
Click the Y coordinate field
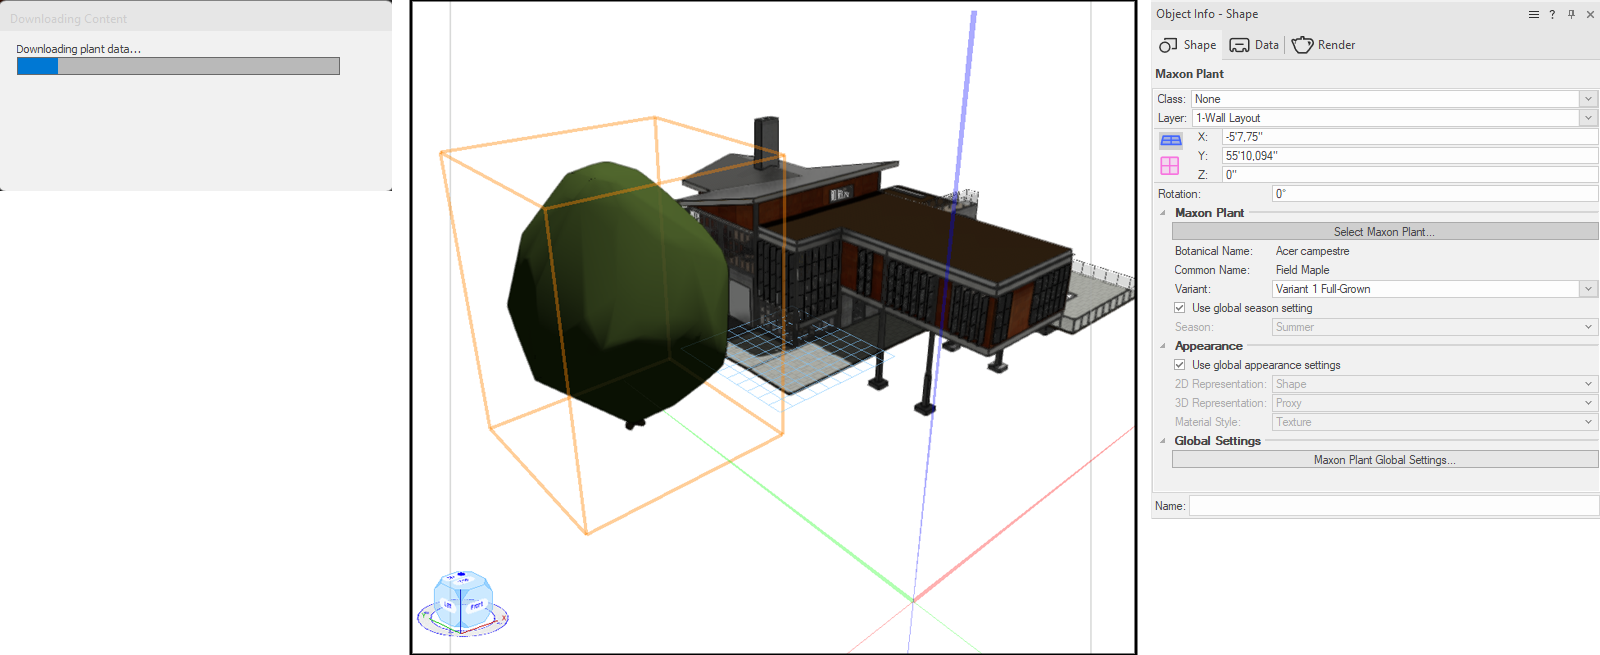click(1410, 156)
